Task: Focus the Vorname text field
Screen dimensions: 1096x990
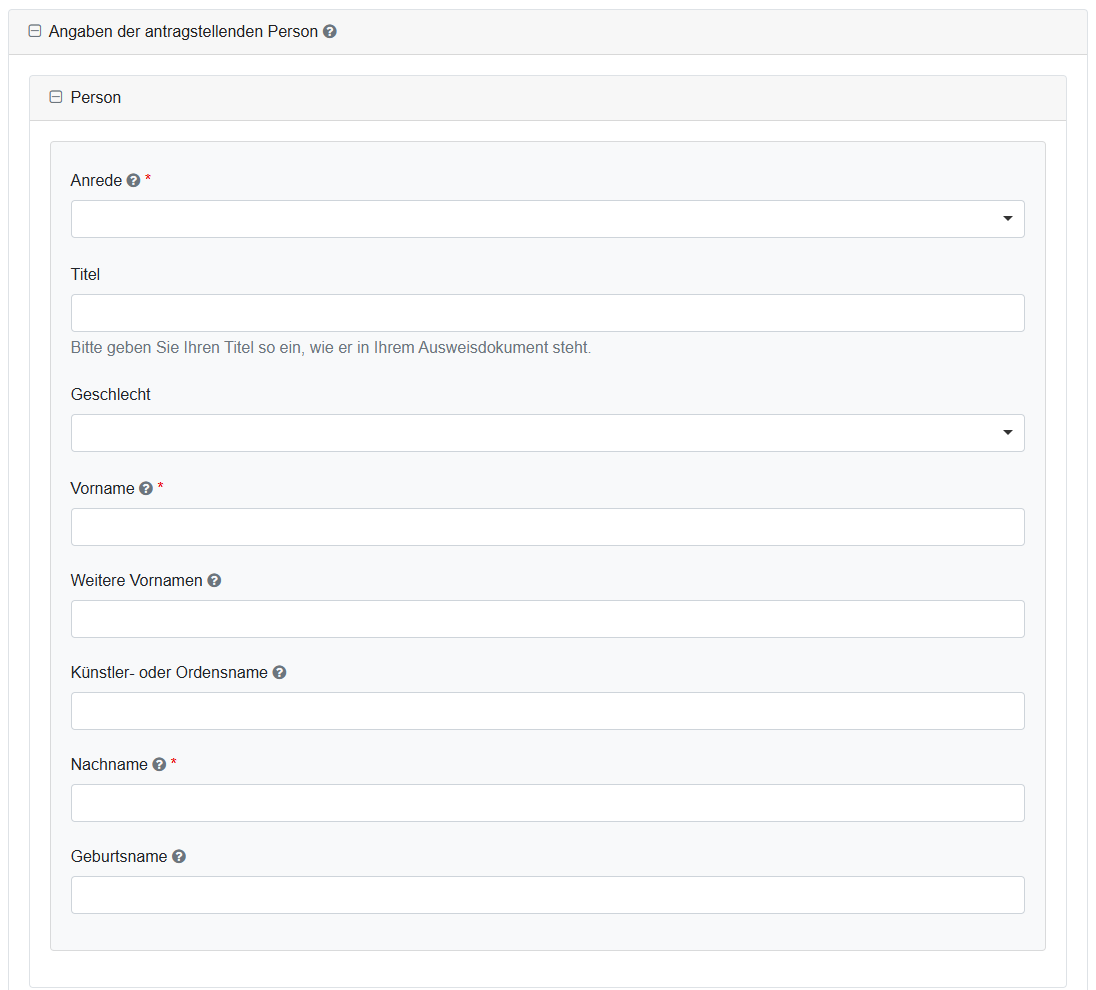Action: 547,527
